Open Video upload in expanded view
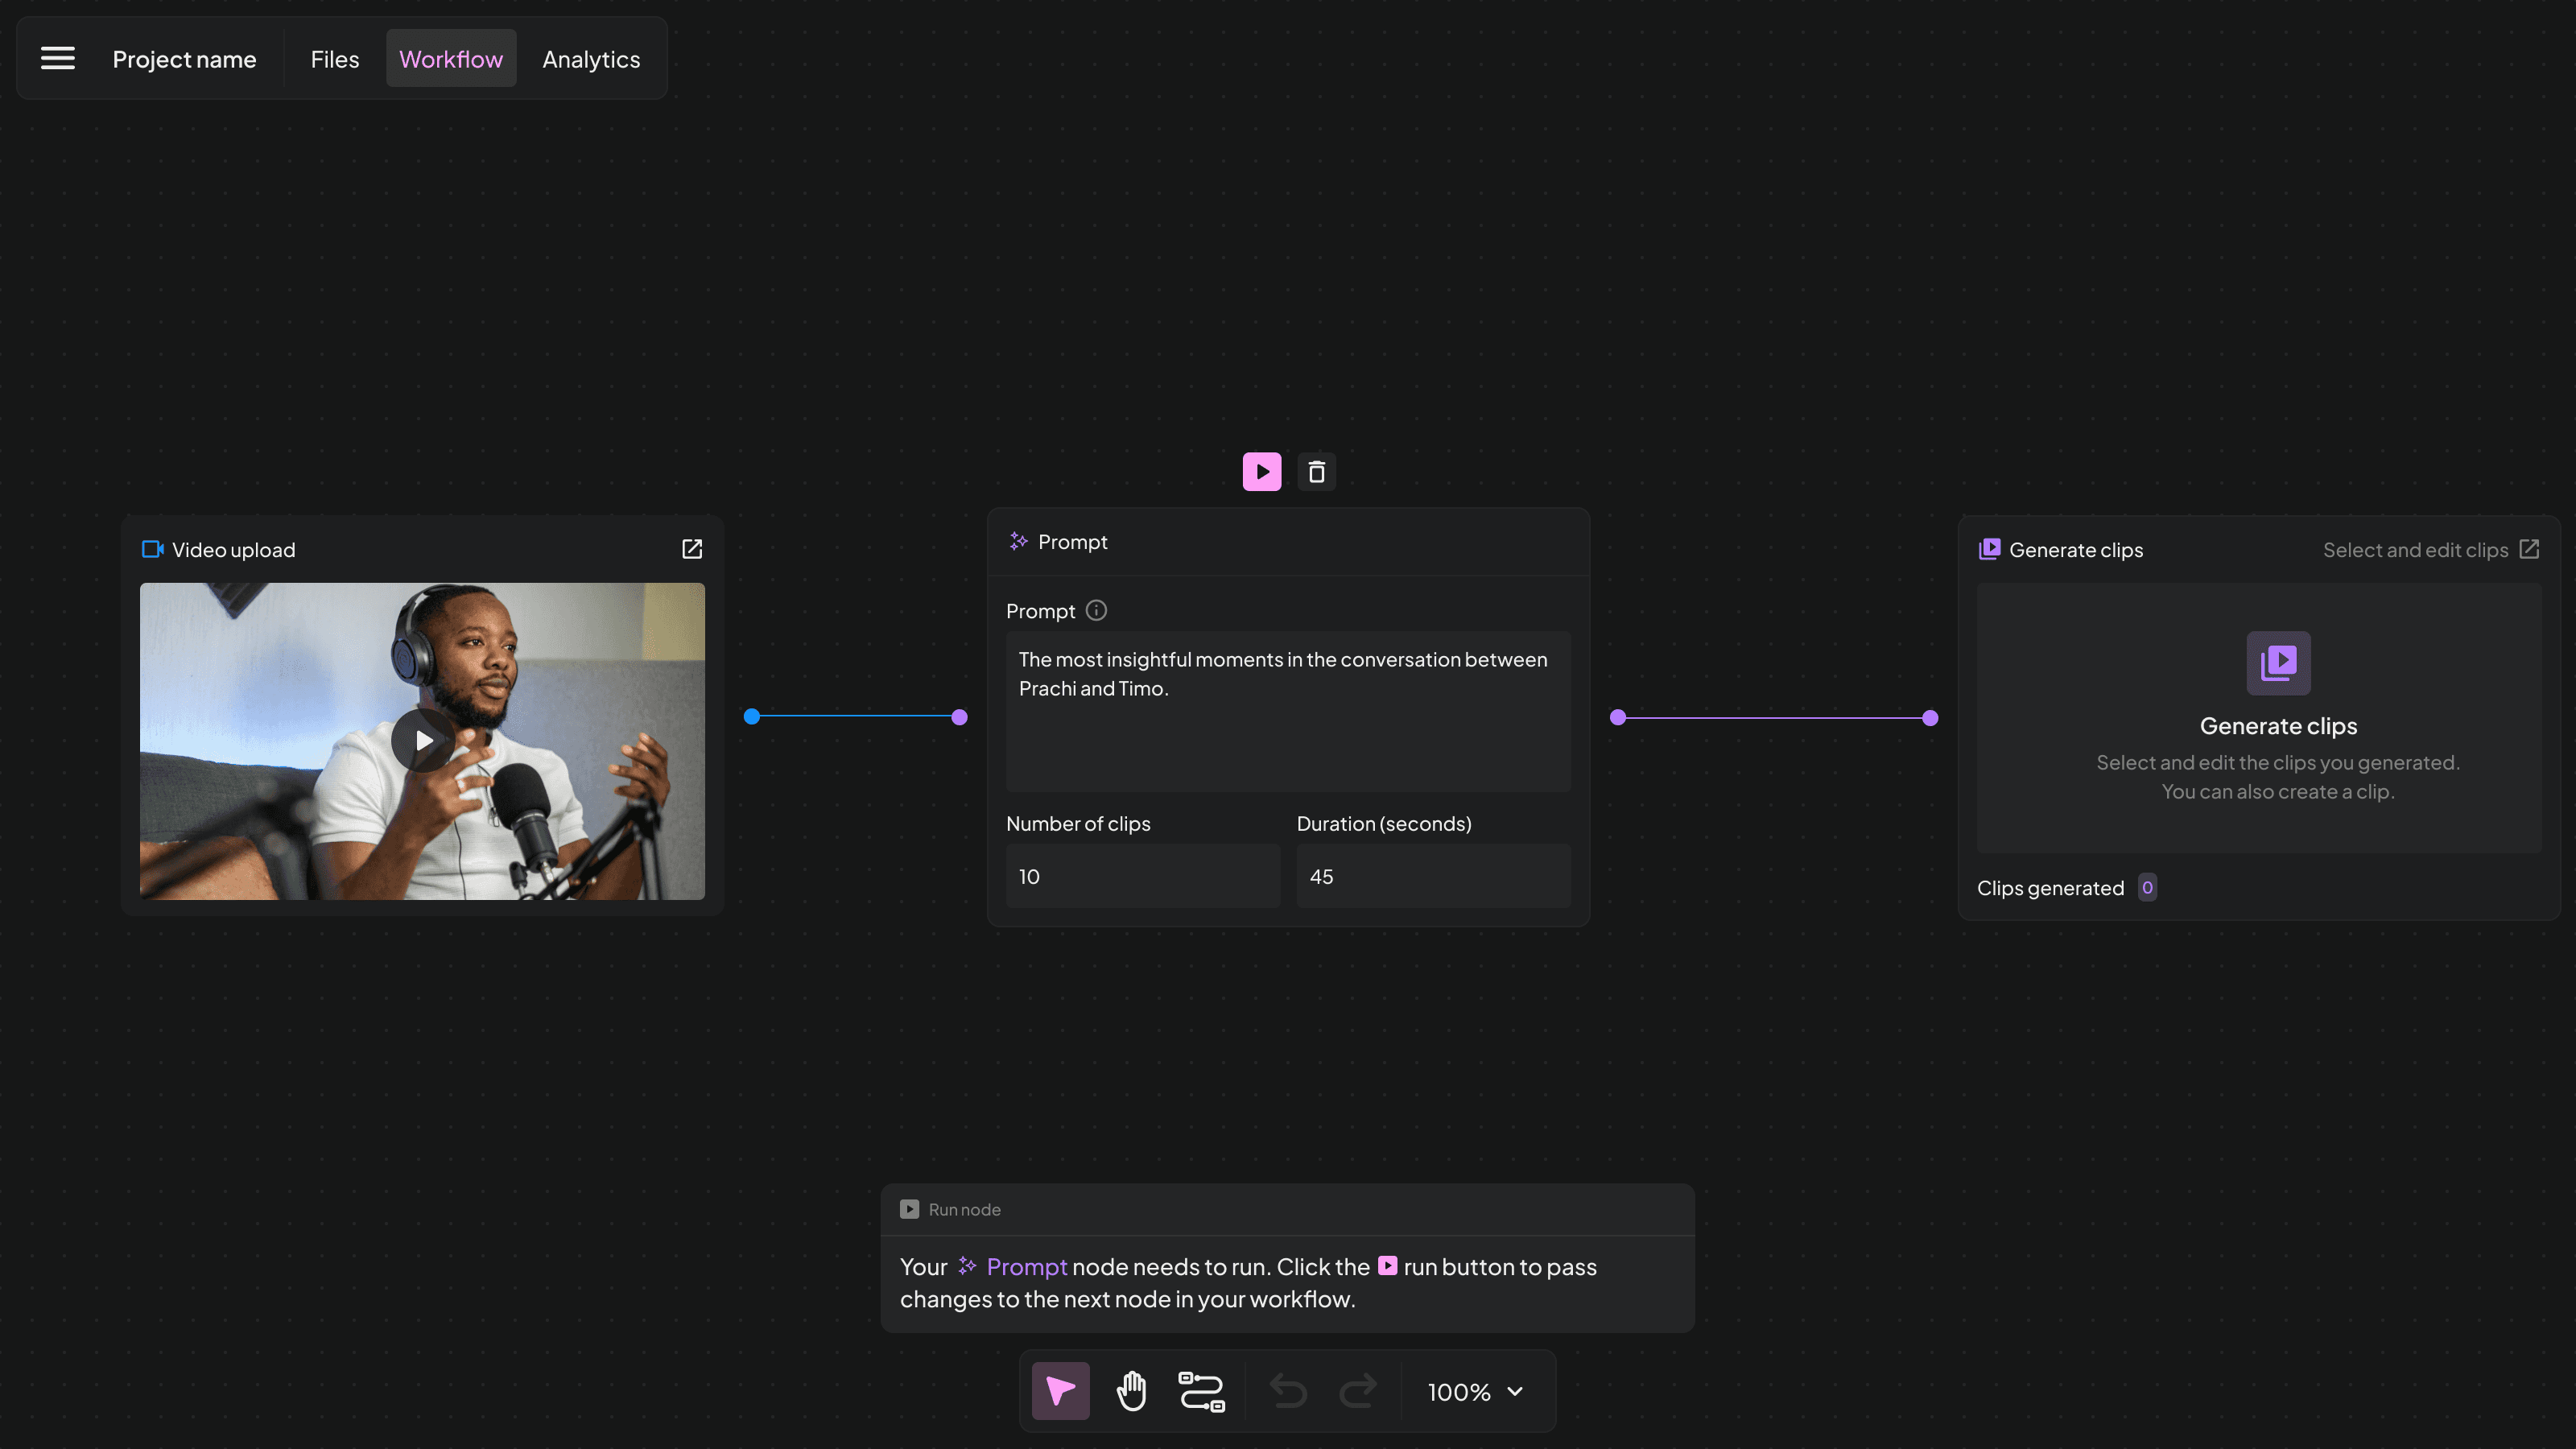The height and width of the screenshot is (1449, 2576). 692,549
